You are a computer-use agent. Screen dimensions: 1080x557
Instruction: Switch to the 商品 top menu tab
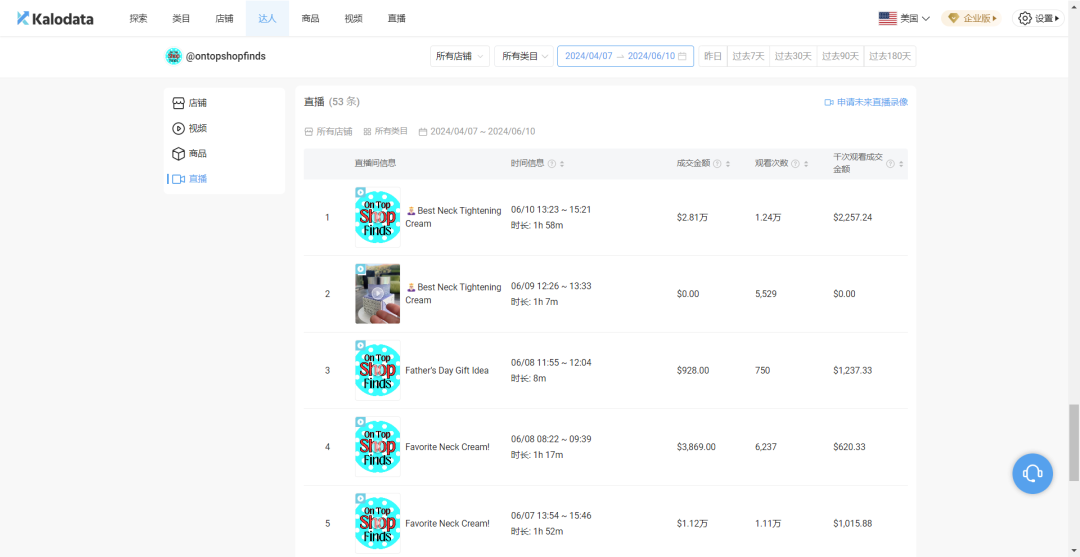pyautogui.click(x=310, y=19)
